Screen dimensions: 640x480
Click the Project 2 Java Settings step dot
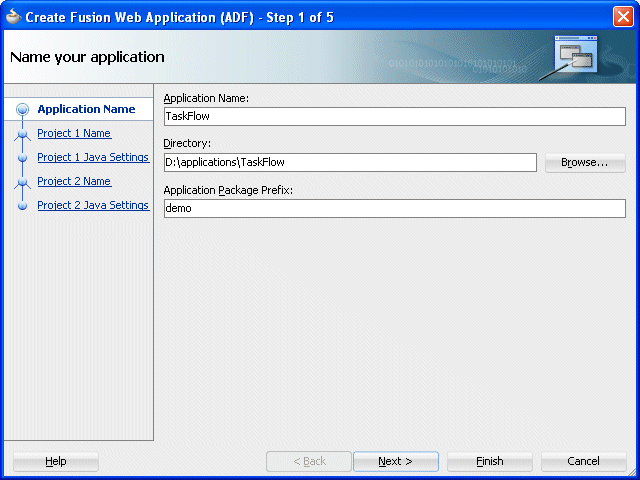click(22, 205)
